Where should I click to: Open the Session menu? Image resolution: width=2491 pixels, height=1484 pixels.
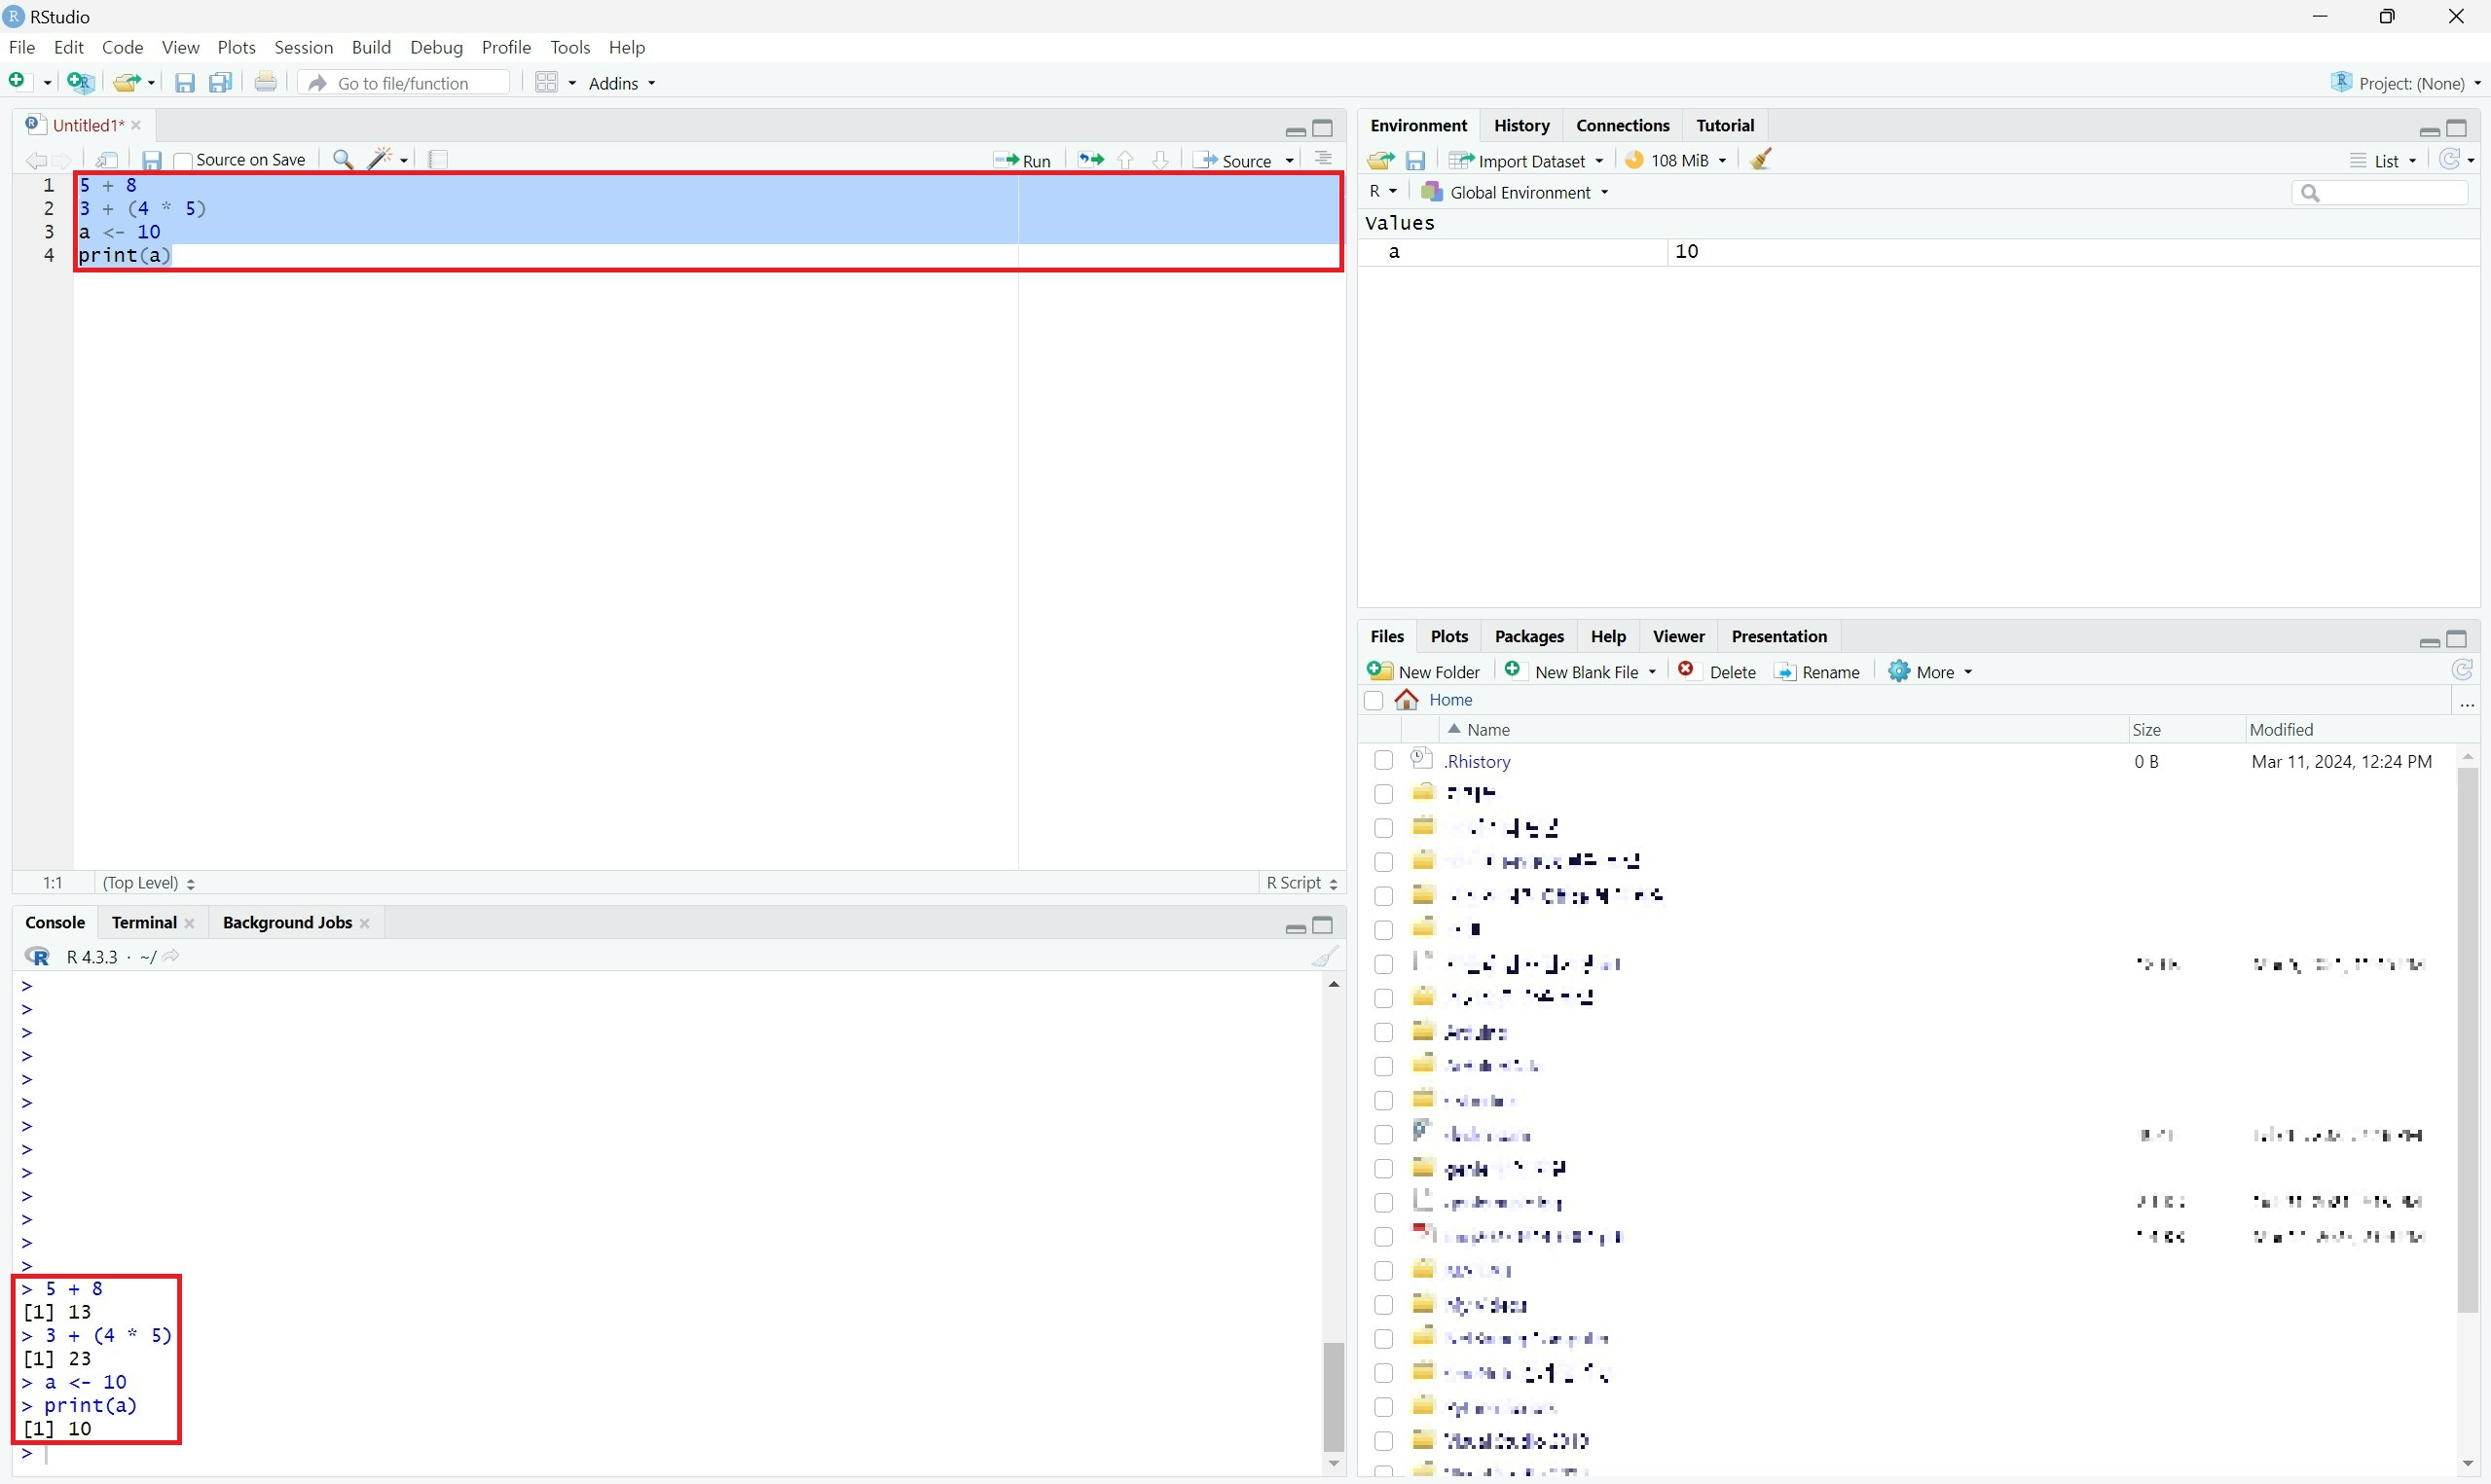pyautogui.click(x=303, y=47)
